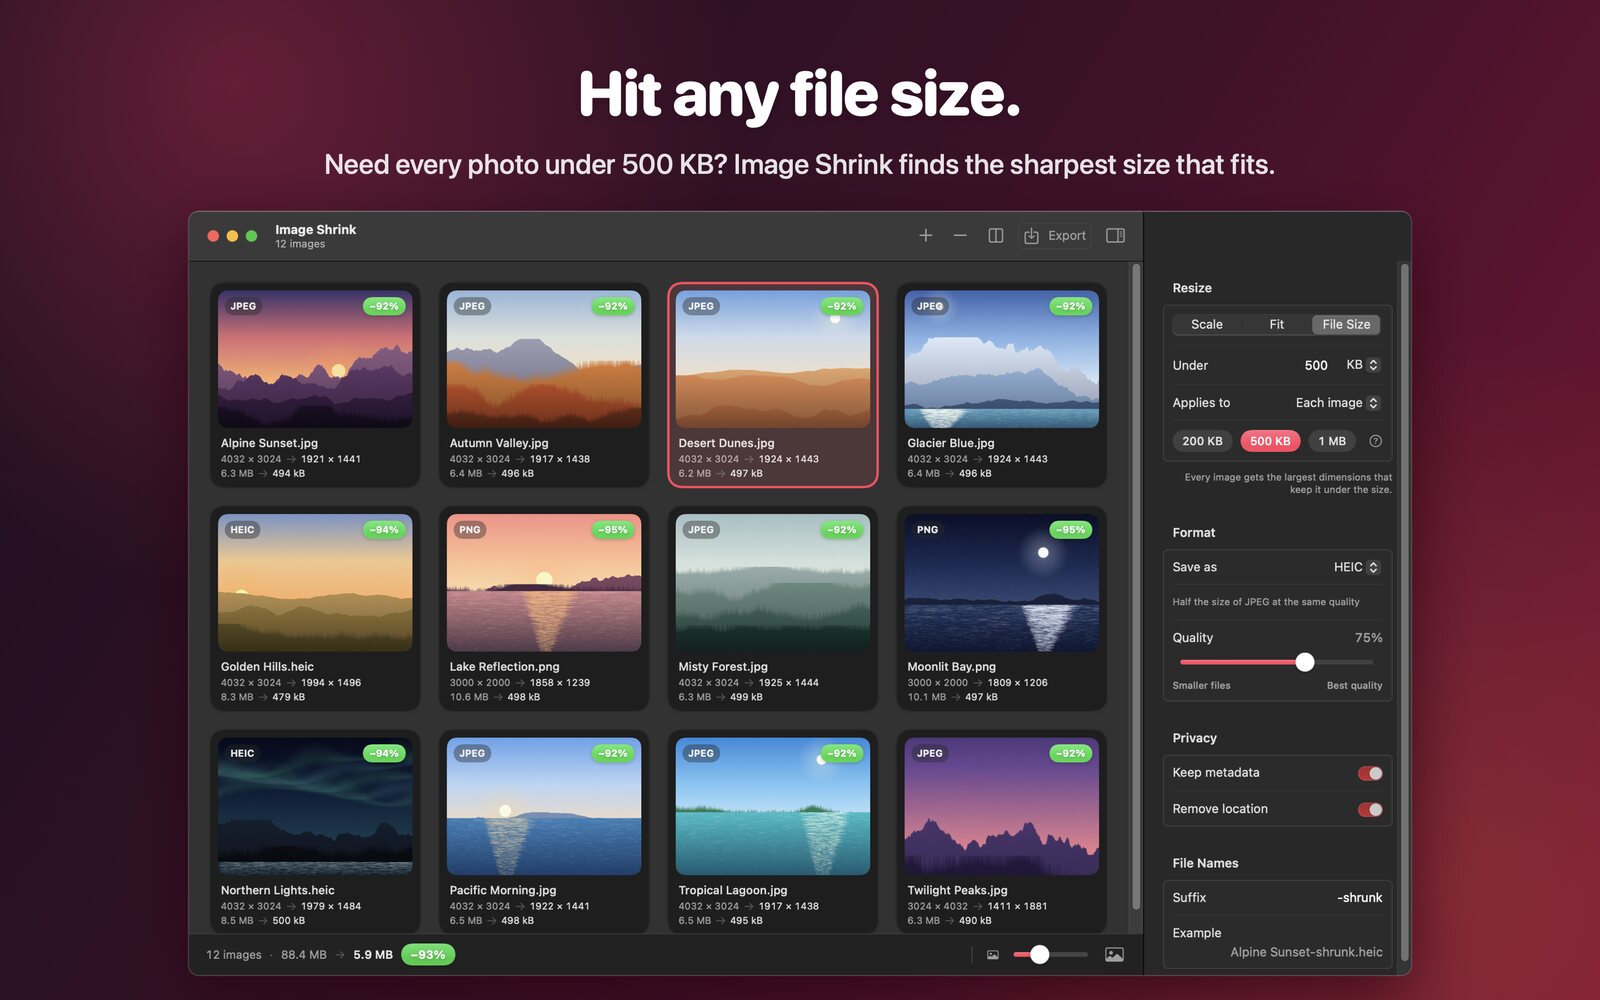
Task: Switch to the Scale resize tab
Action: click(1206, 324)
